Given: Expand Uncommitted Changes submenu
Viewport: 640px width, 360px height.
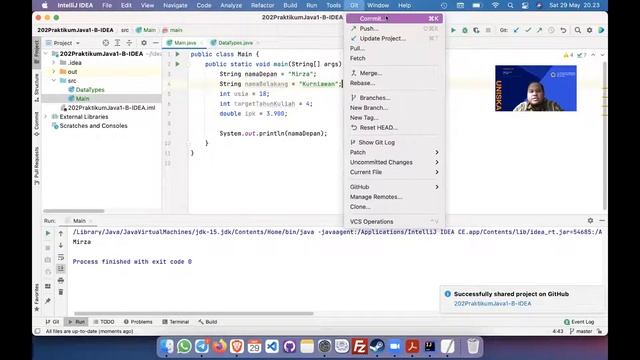Looking at the screenshot, I should 394,162.
